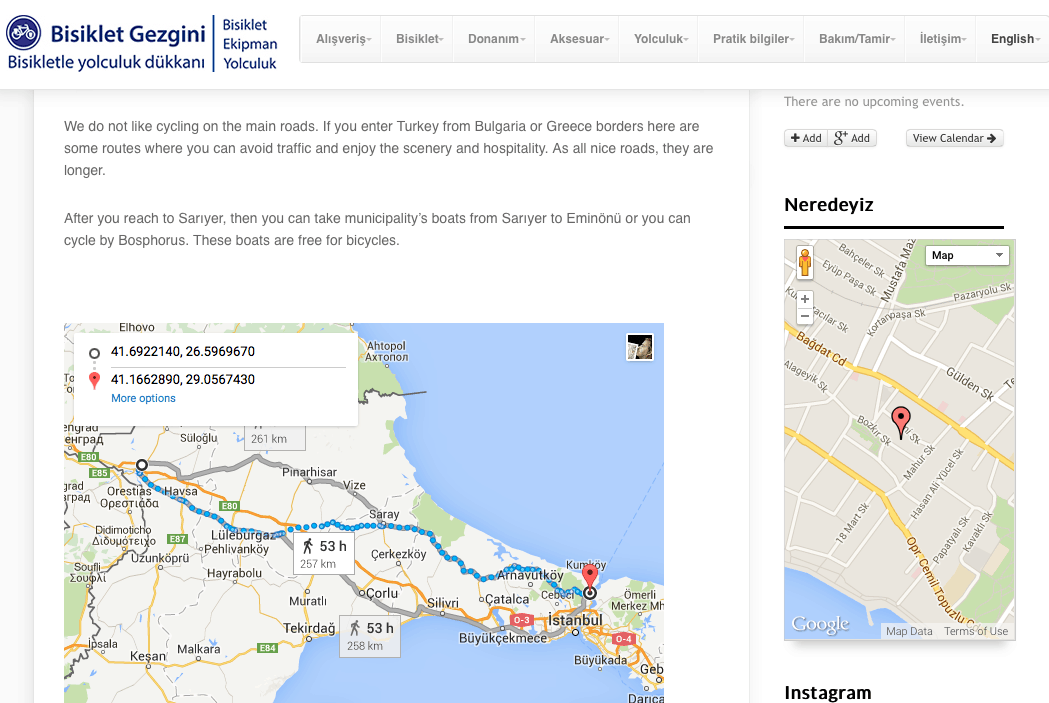Click the route start circle near Edirne
This screenshot has height=703, width=1049.
pyautogui.click(x=142, y=465)
